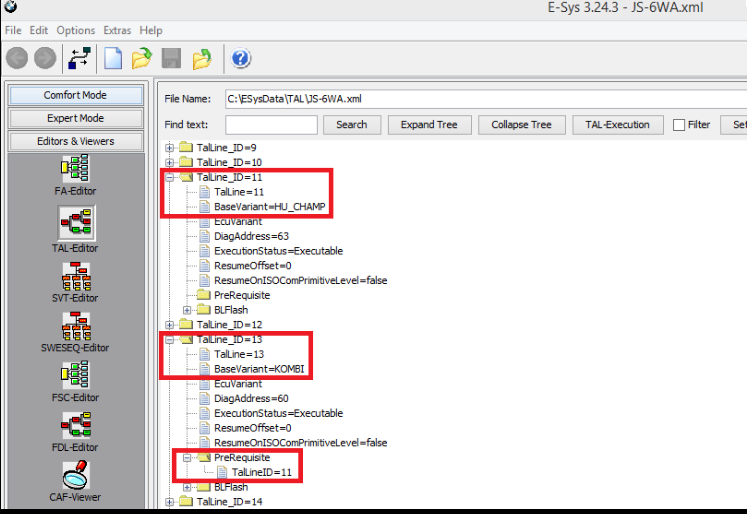This screenshot has height=514, width=747.
Task: Open the Options menu
Action: click(76, 31)
